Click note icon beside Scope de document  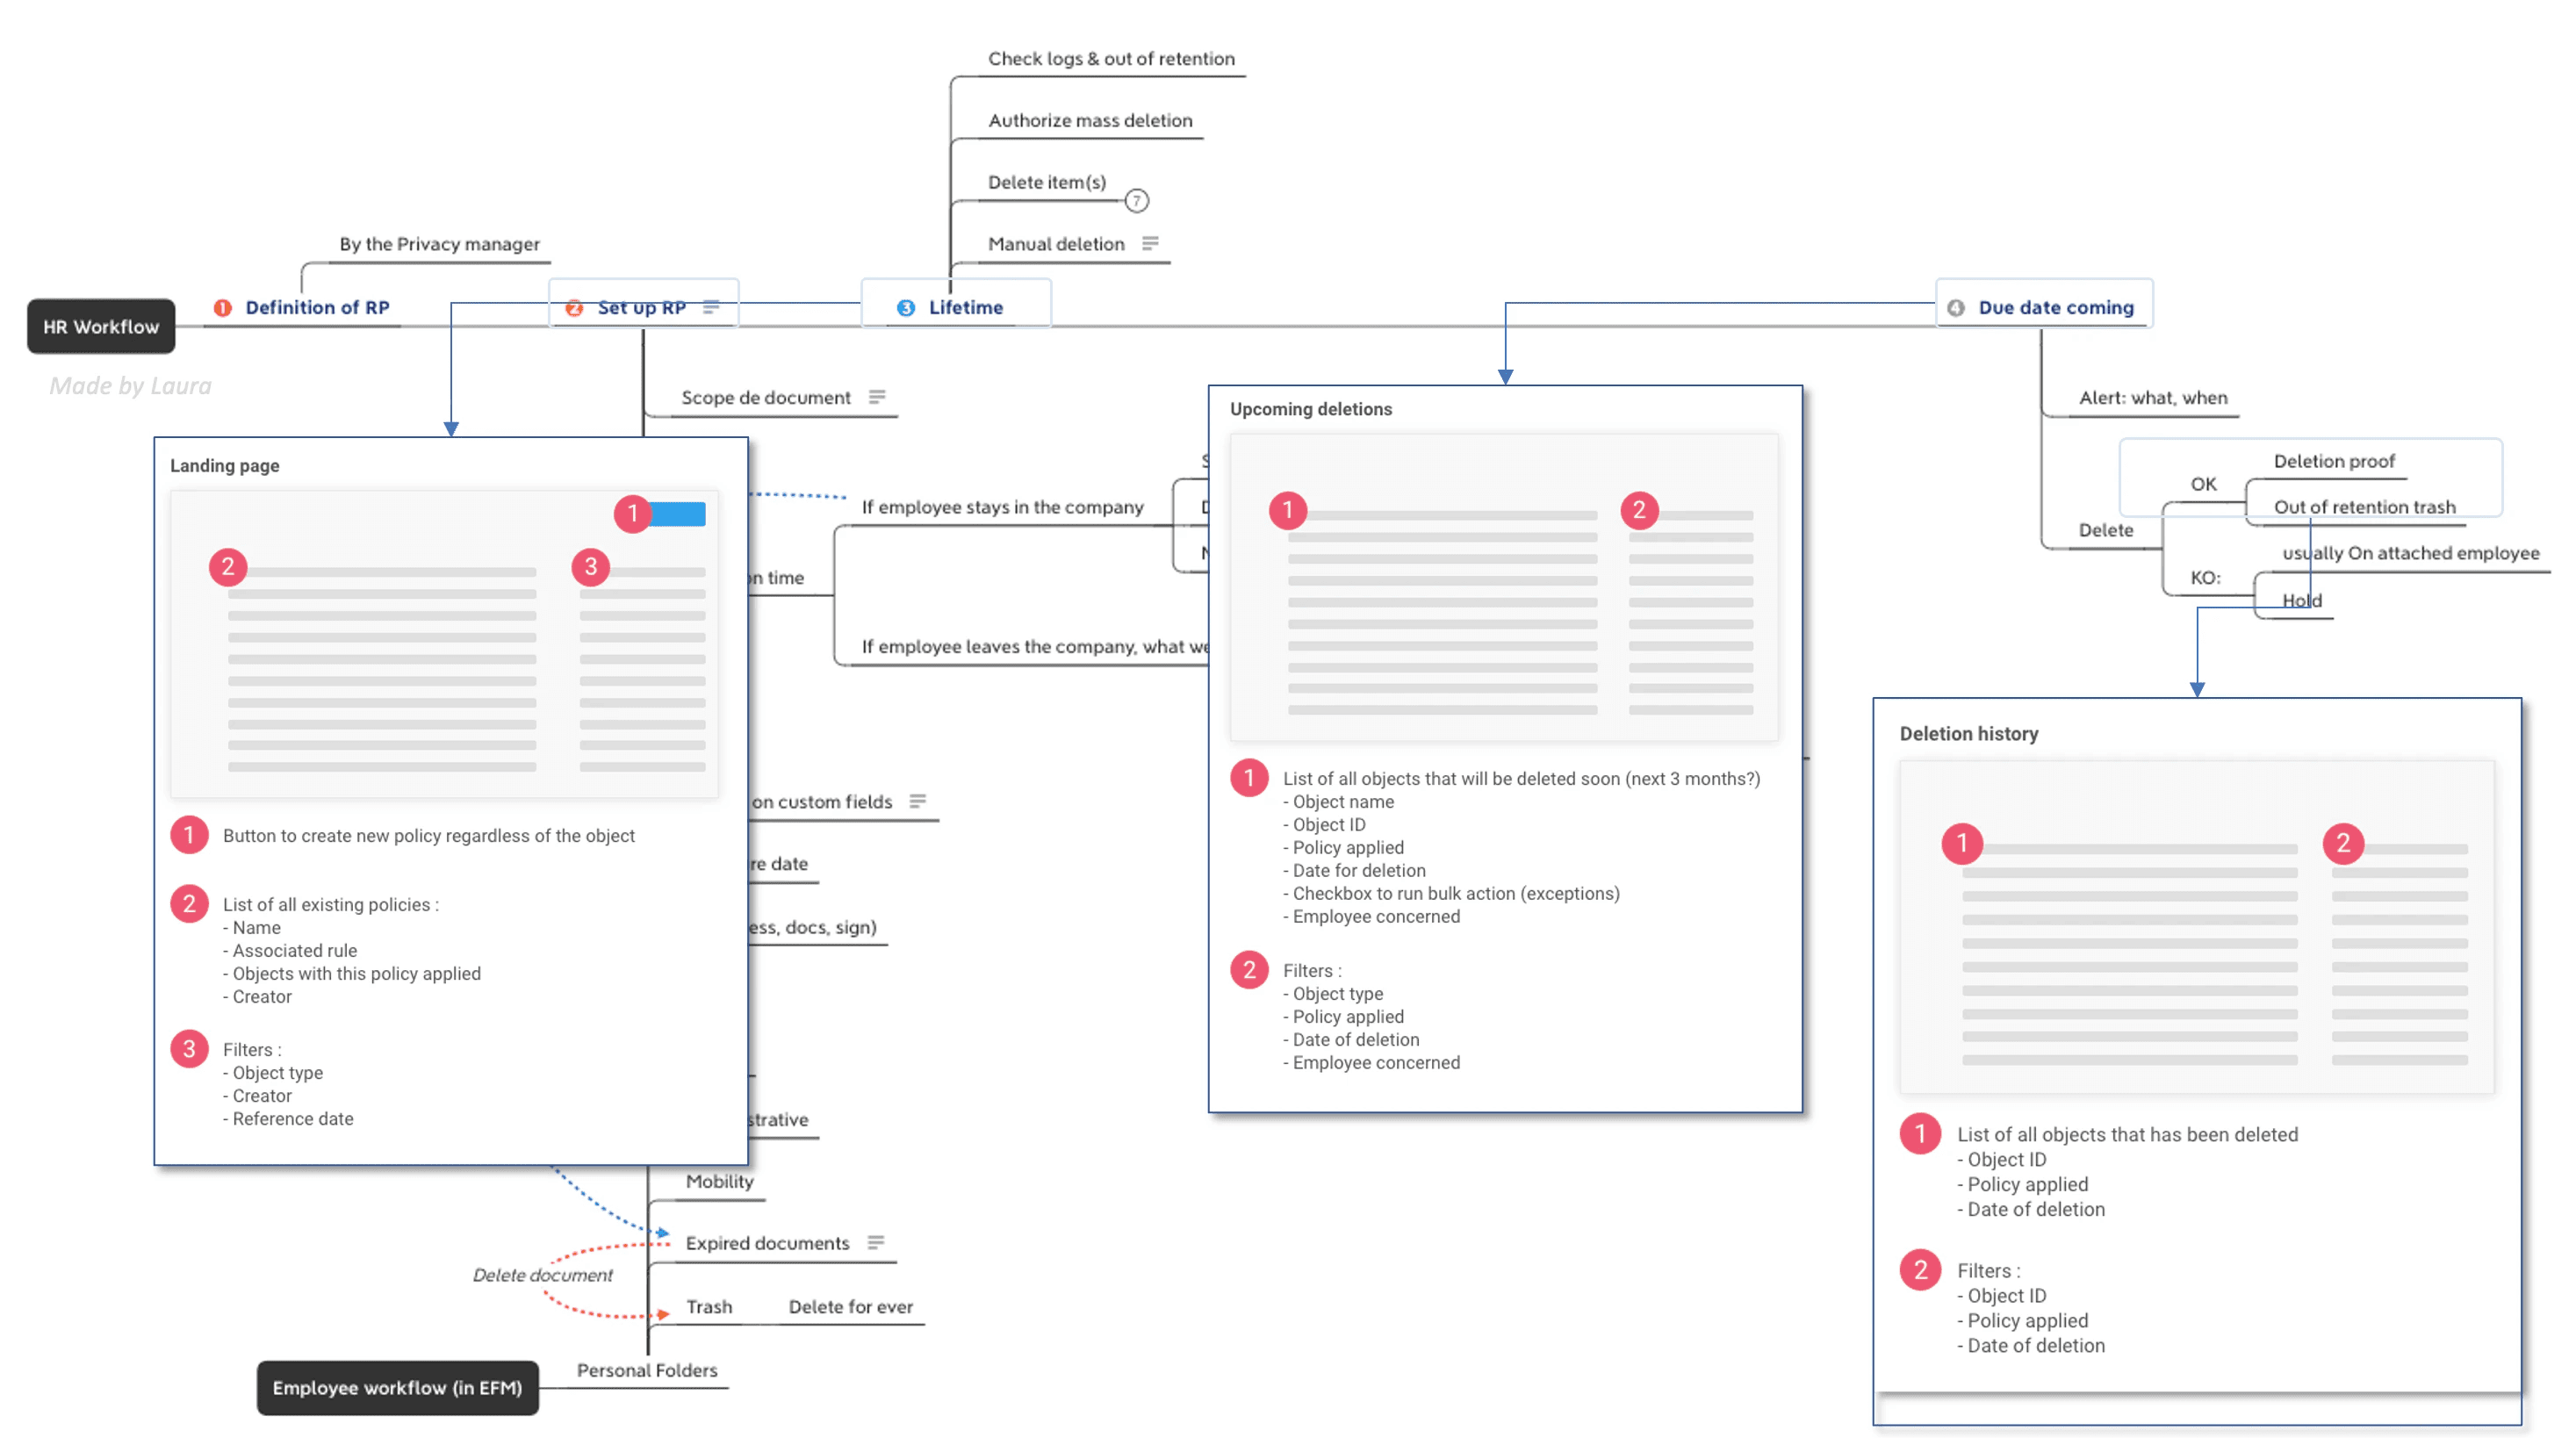[877, 397]
